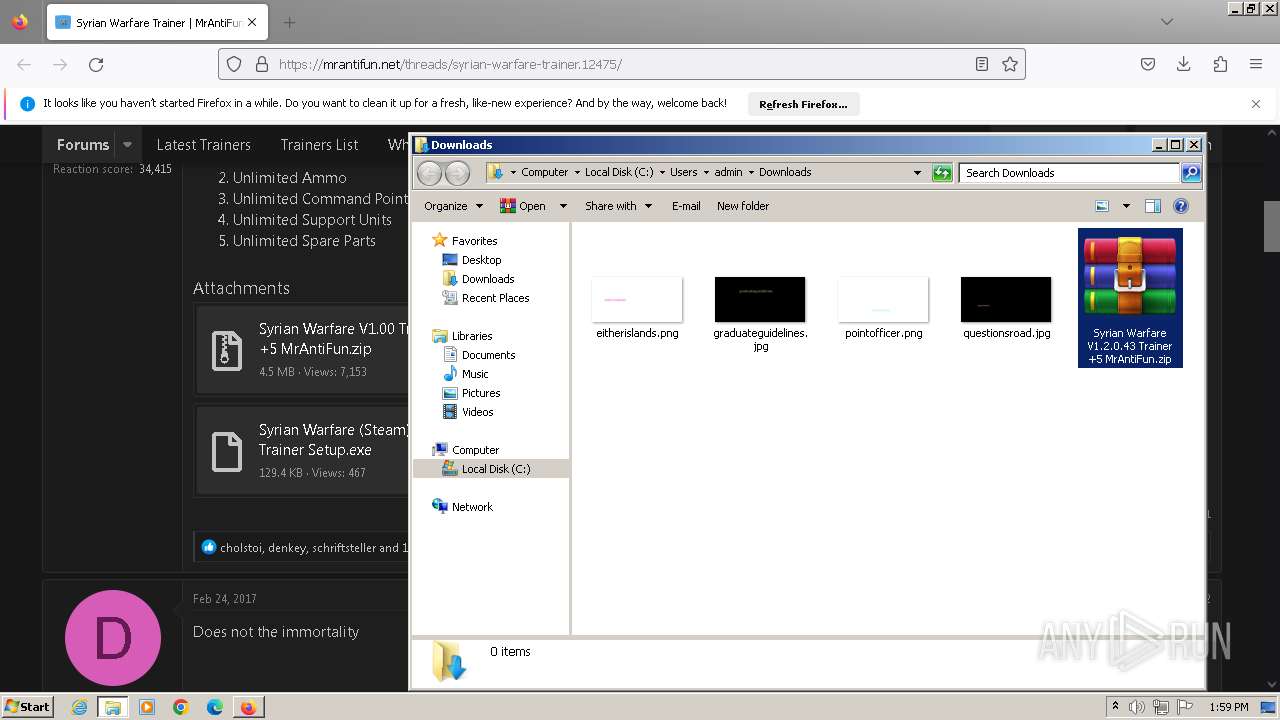Screen dimensions: 1280x720
Task: Click admin breadcrumb segment
Action: tap(728, 172)
